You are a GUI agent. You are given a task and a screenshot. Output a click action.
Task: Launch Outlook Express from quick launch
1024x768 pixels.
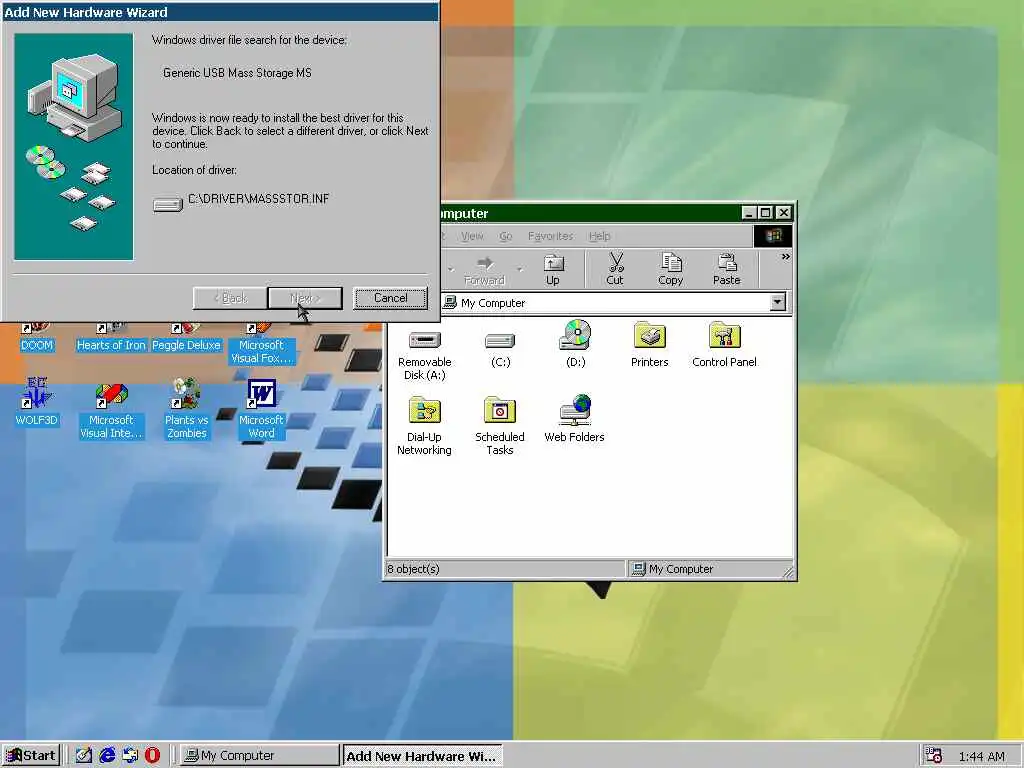tap(130, 756)
